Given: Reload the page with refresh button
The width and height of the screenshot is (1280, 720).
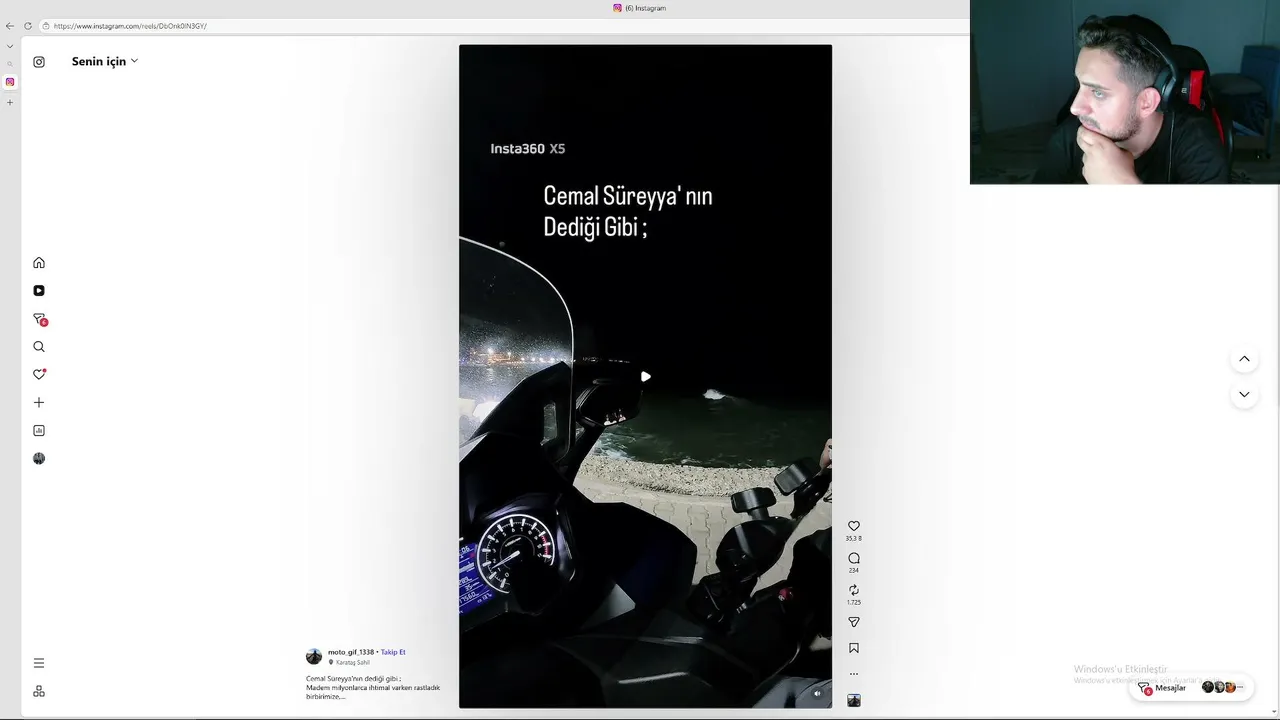Looking at the screenshot, I should [28, 26].
